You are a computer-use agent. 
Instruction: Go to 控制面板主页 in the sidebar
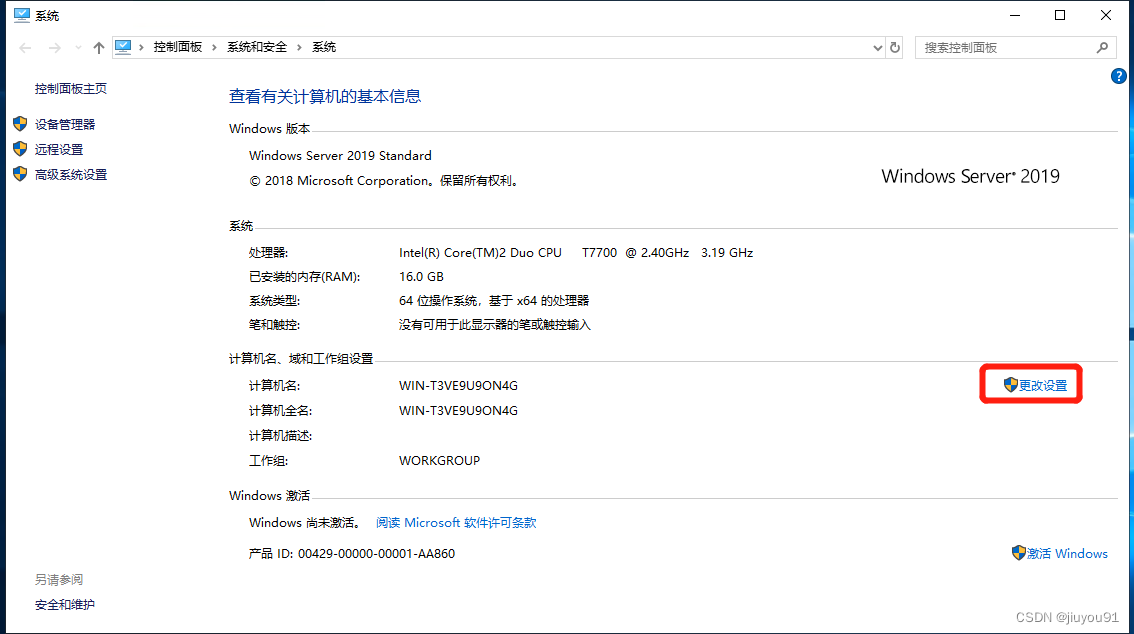[71, 89]
